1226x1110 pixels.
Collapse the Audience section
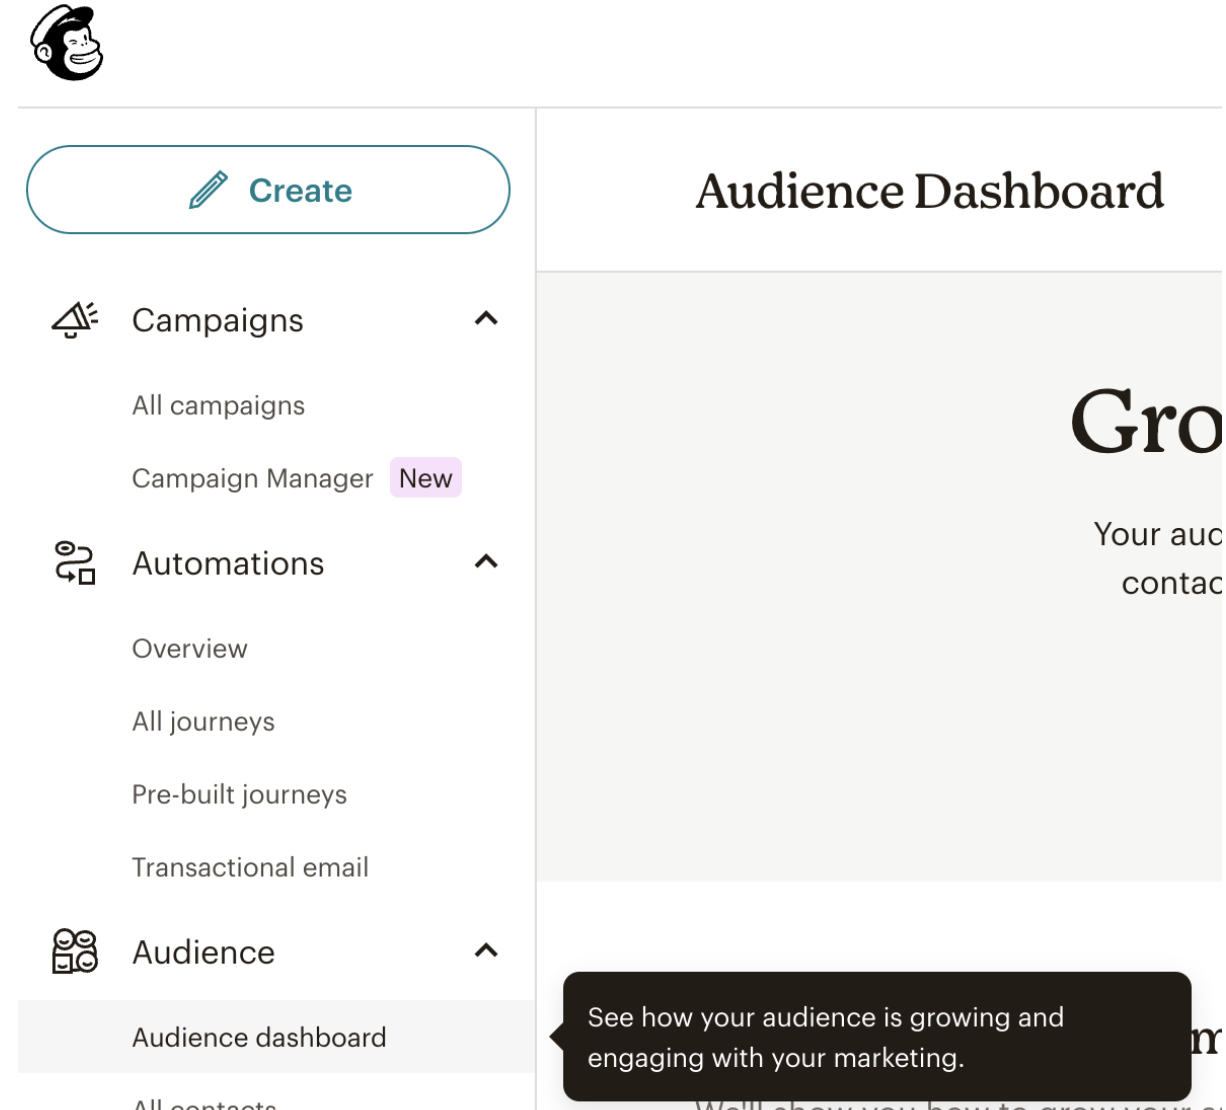click(487, 951)
